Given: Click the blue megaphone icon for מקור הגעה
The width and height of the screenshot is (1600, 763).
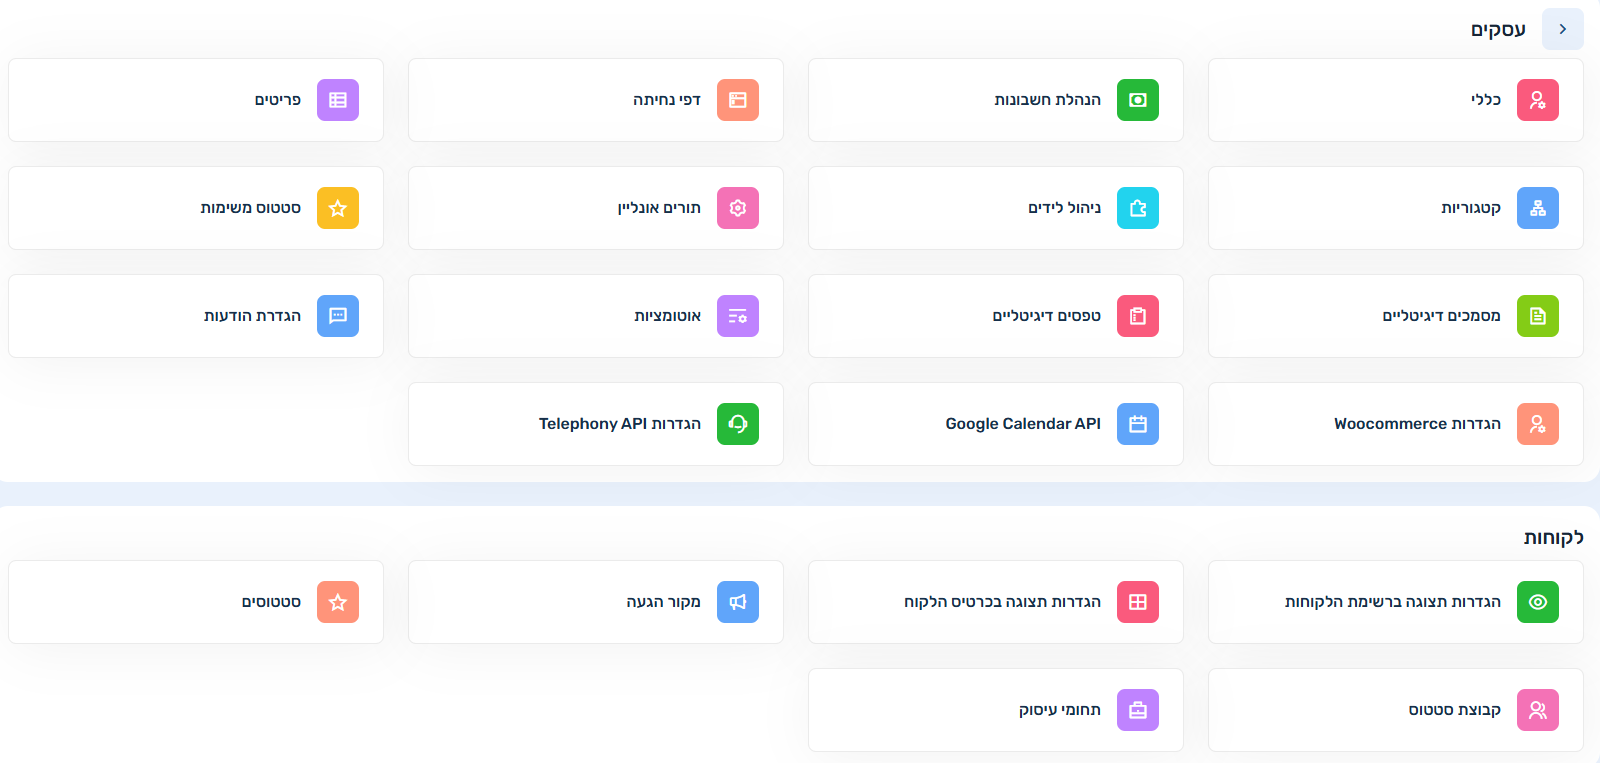Looking at the screenshot, I should pos(737,602).
